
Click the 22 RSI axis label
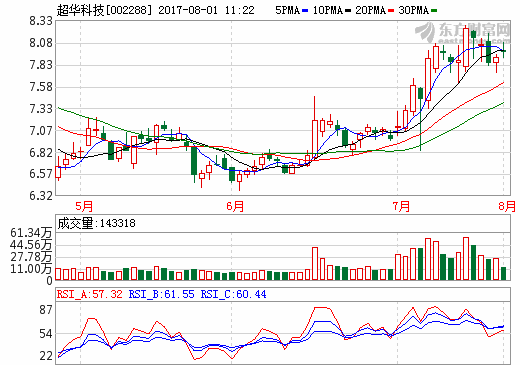coord(46,356)
